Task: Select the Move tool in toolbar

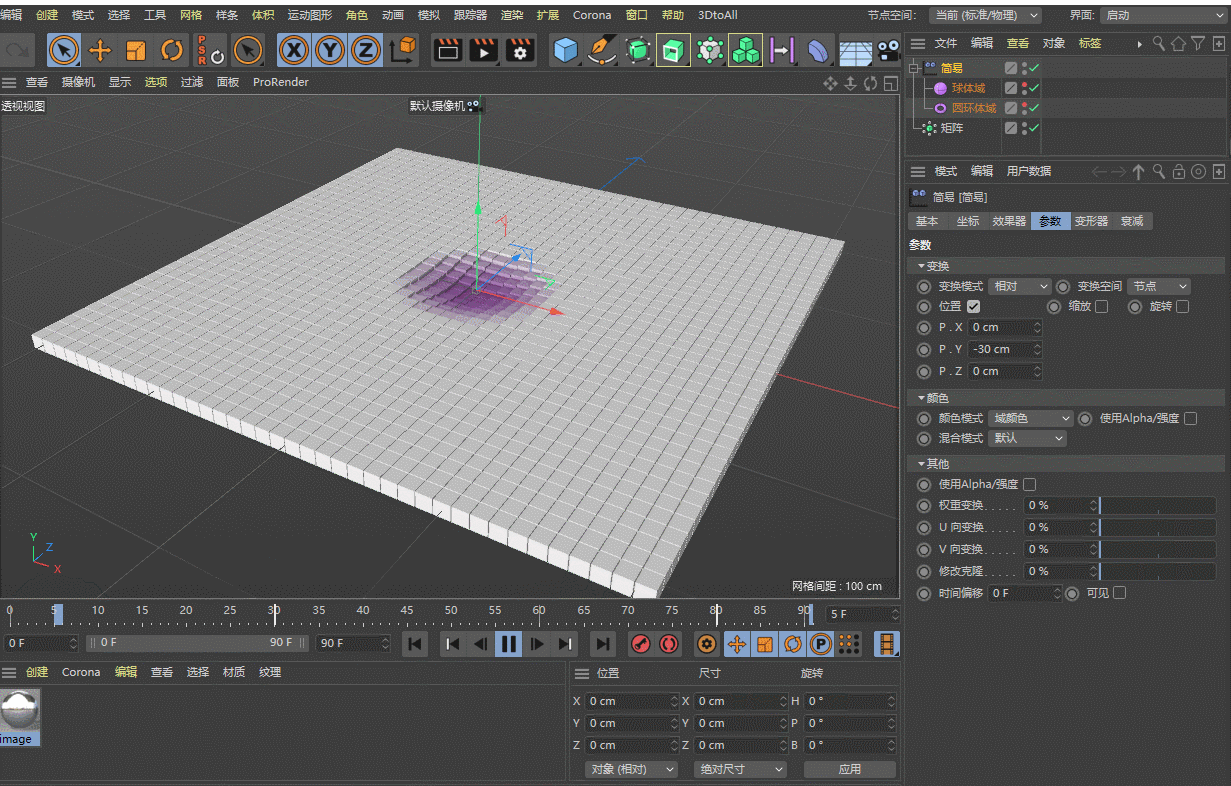Action: (x=100, y=50)
